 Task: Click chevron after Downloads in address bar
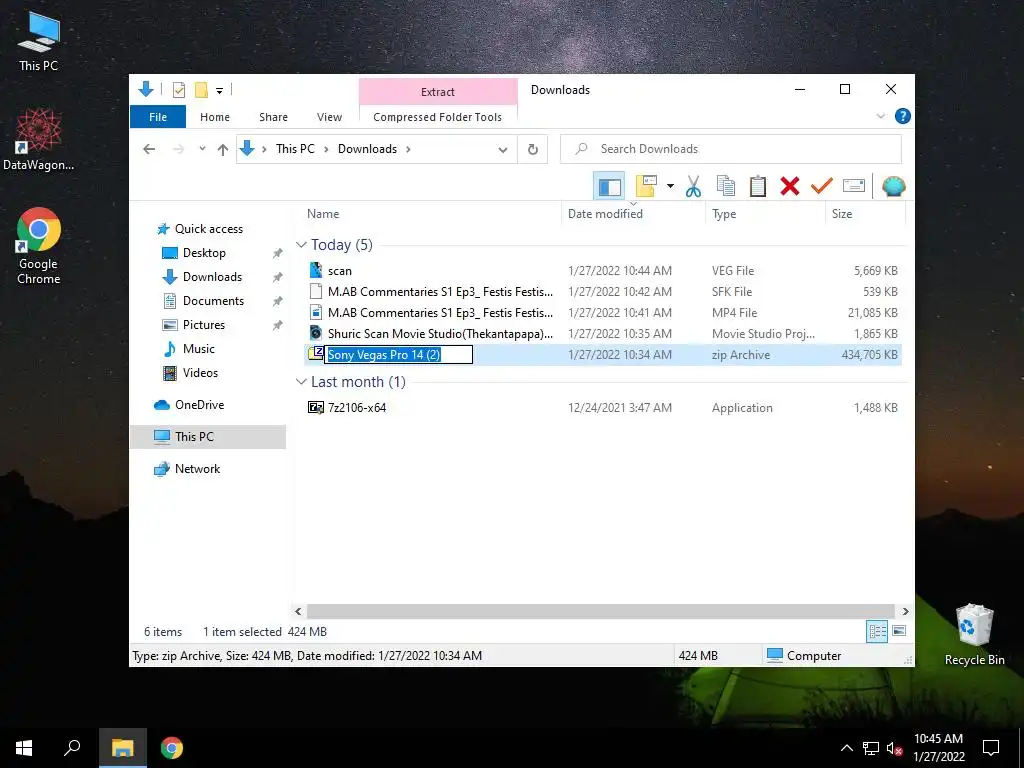[x=408, y=150]
